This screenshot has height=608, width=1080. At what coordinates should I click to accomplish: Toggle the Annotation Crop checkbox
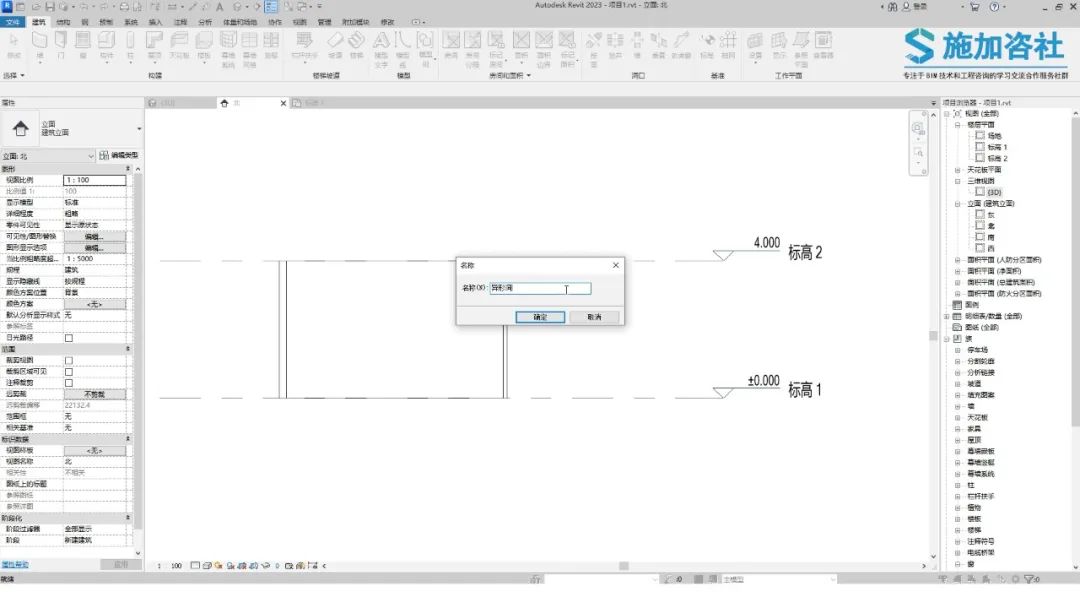(x=69, y=383)
